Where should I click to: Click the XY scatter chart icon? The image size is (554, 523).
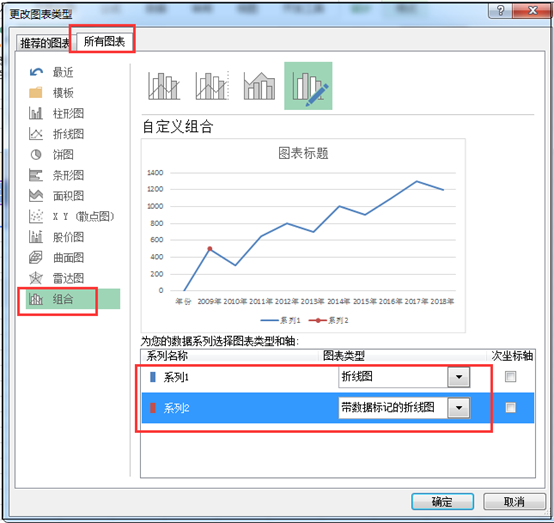36,216
